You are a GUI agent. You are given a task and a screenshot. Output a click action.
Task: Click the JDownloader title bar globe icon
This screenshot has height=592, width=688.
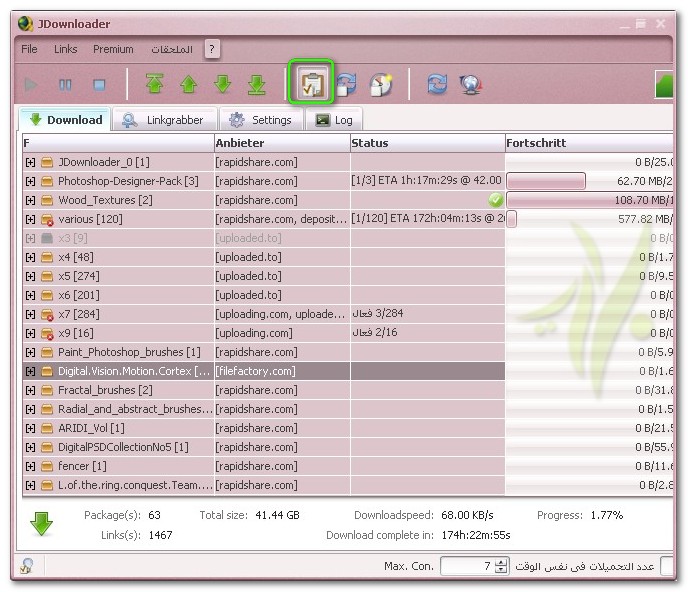(26, 24)
